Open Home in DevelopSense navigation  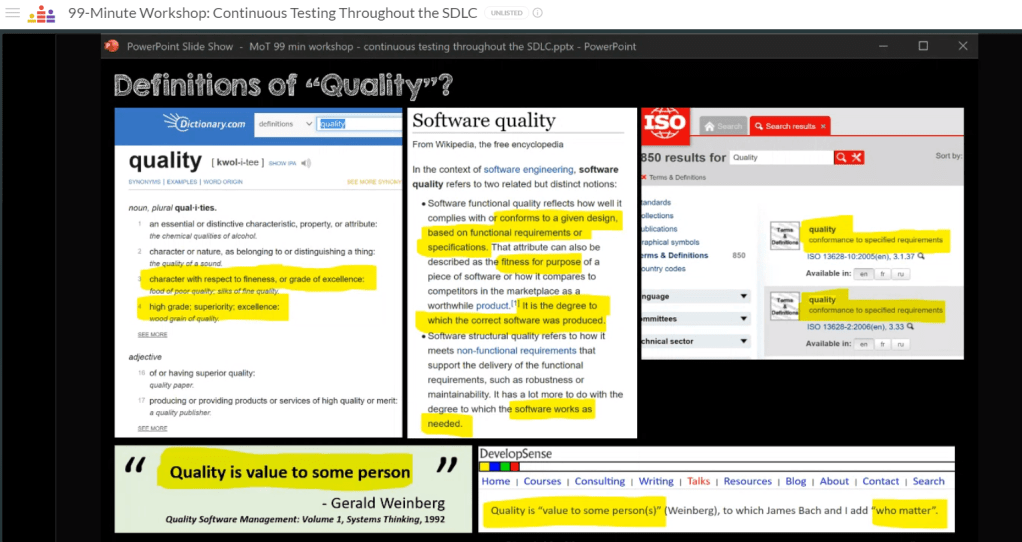(x=496, y=481)
